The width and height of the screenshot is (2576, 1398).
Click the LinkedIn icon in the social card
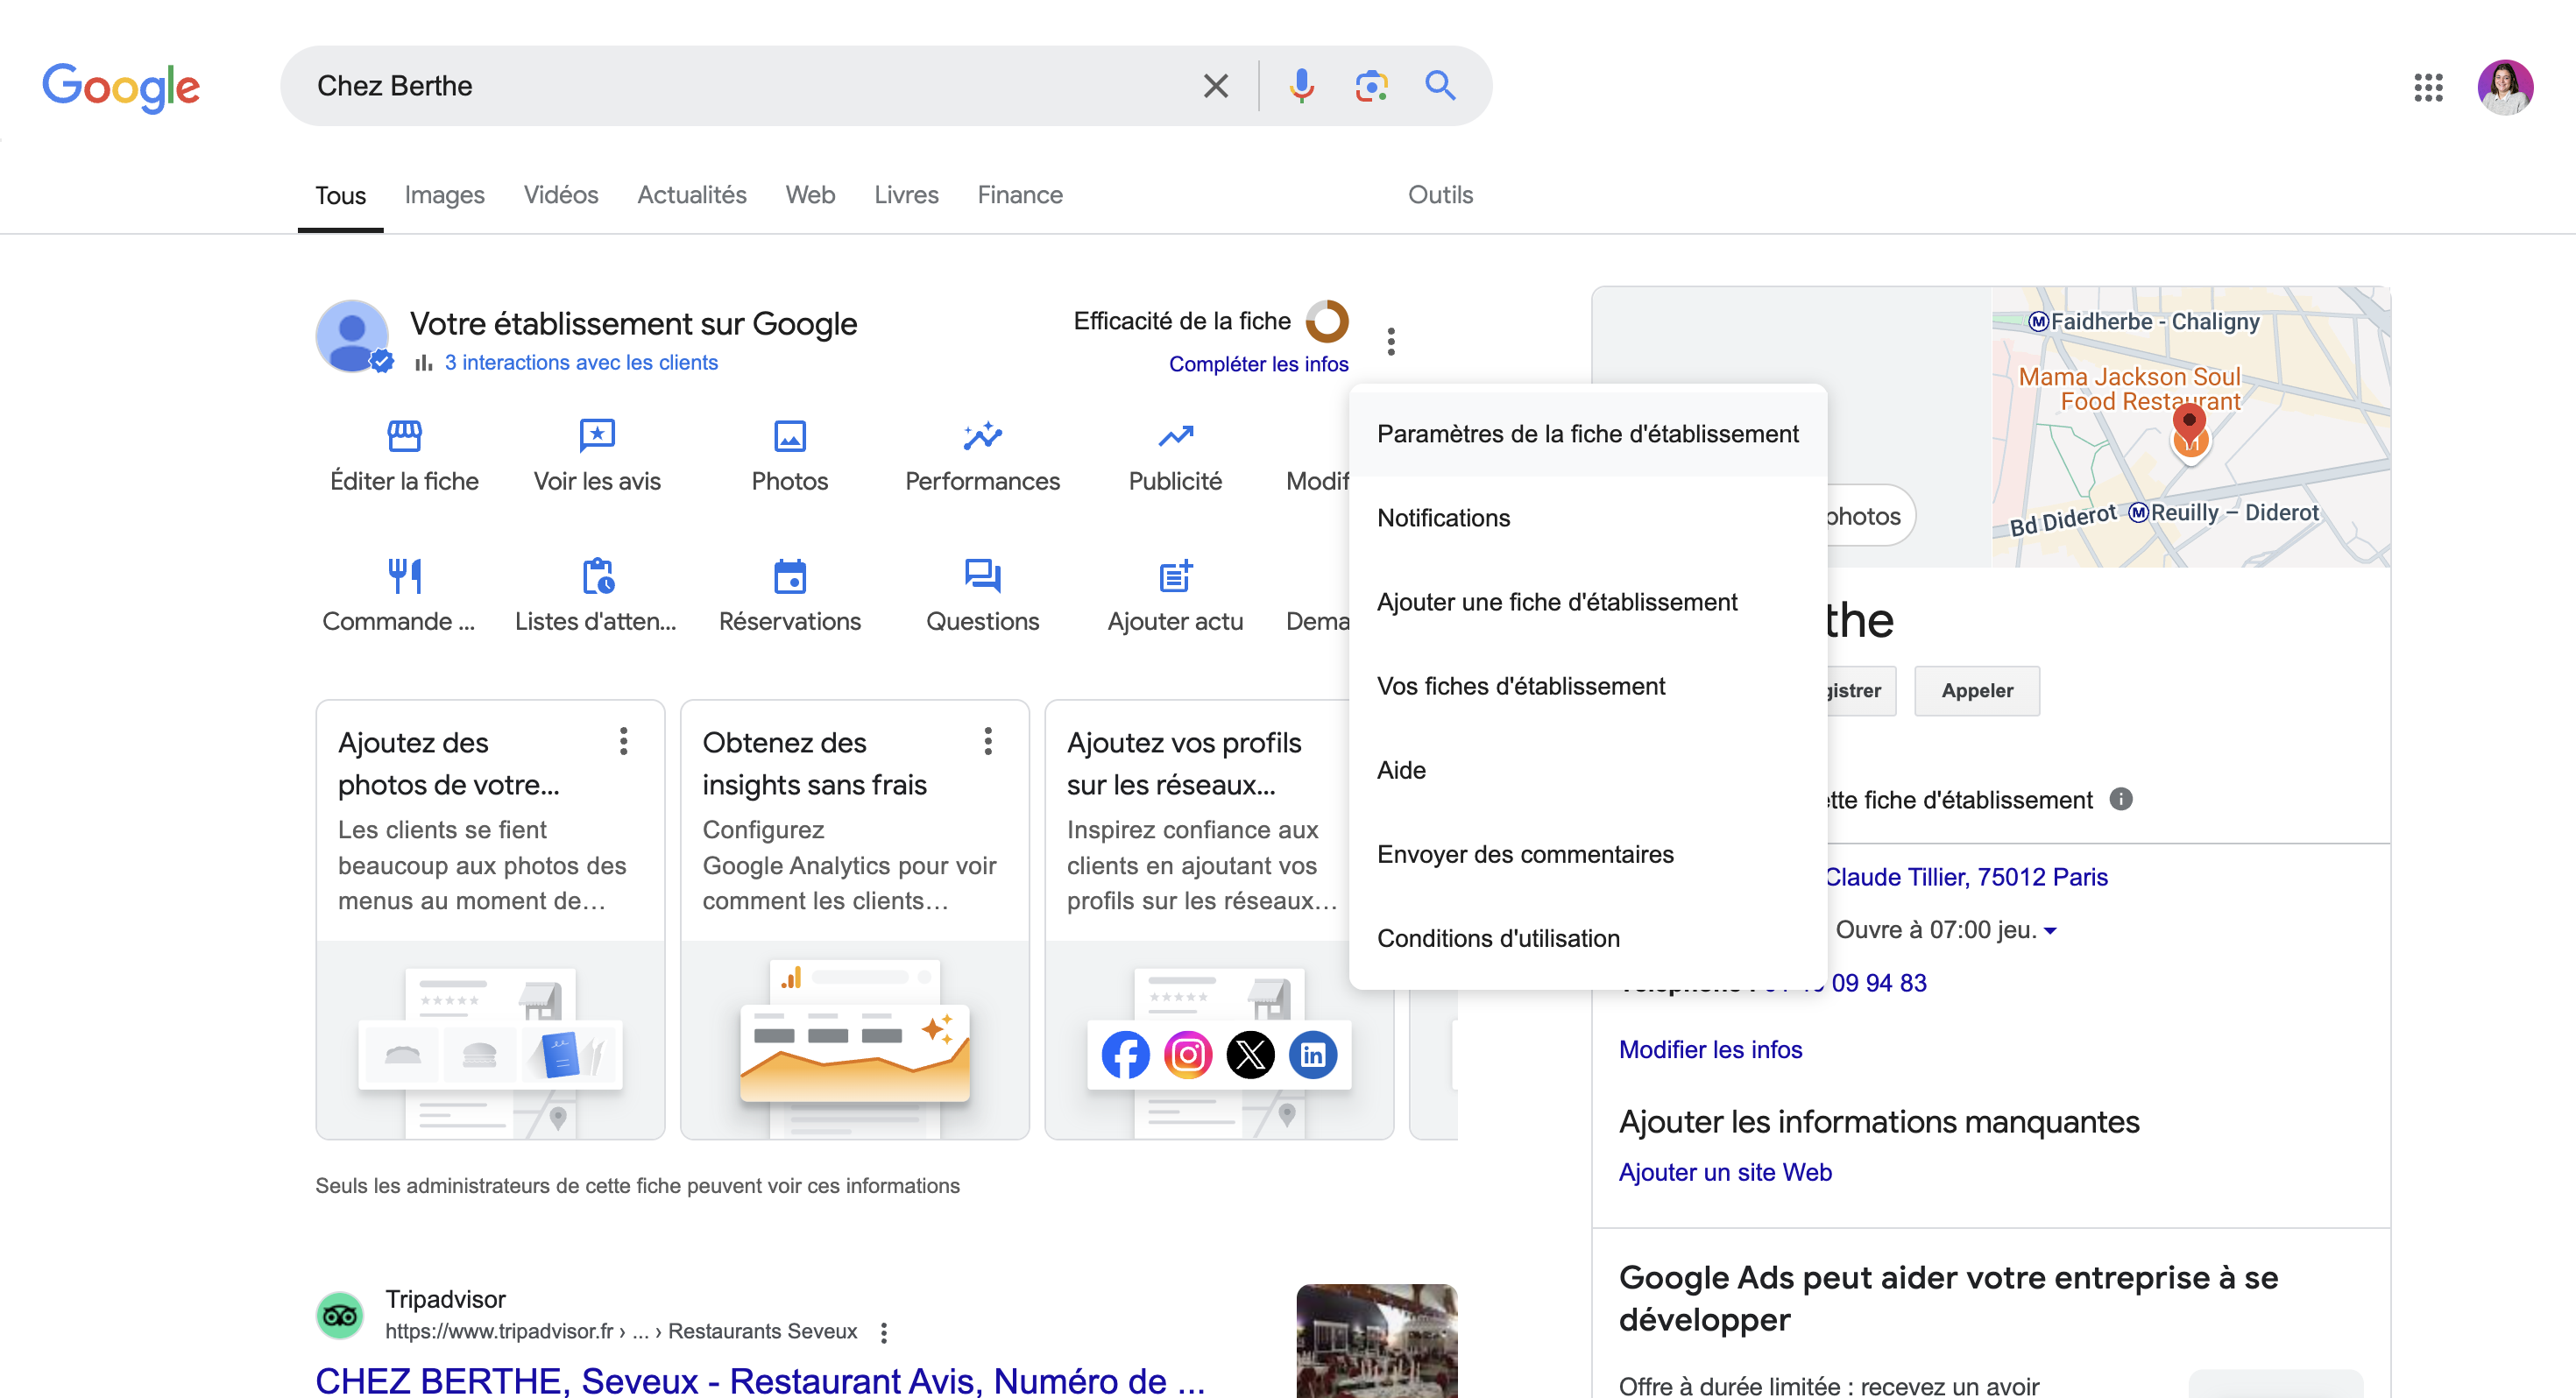[1313, 1054]
